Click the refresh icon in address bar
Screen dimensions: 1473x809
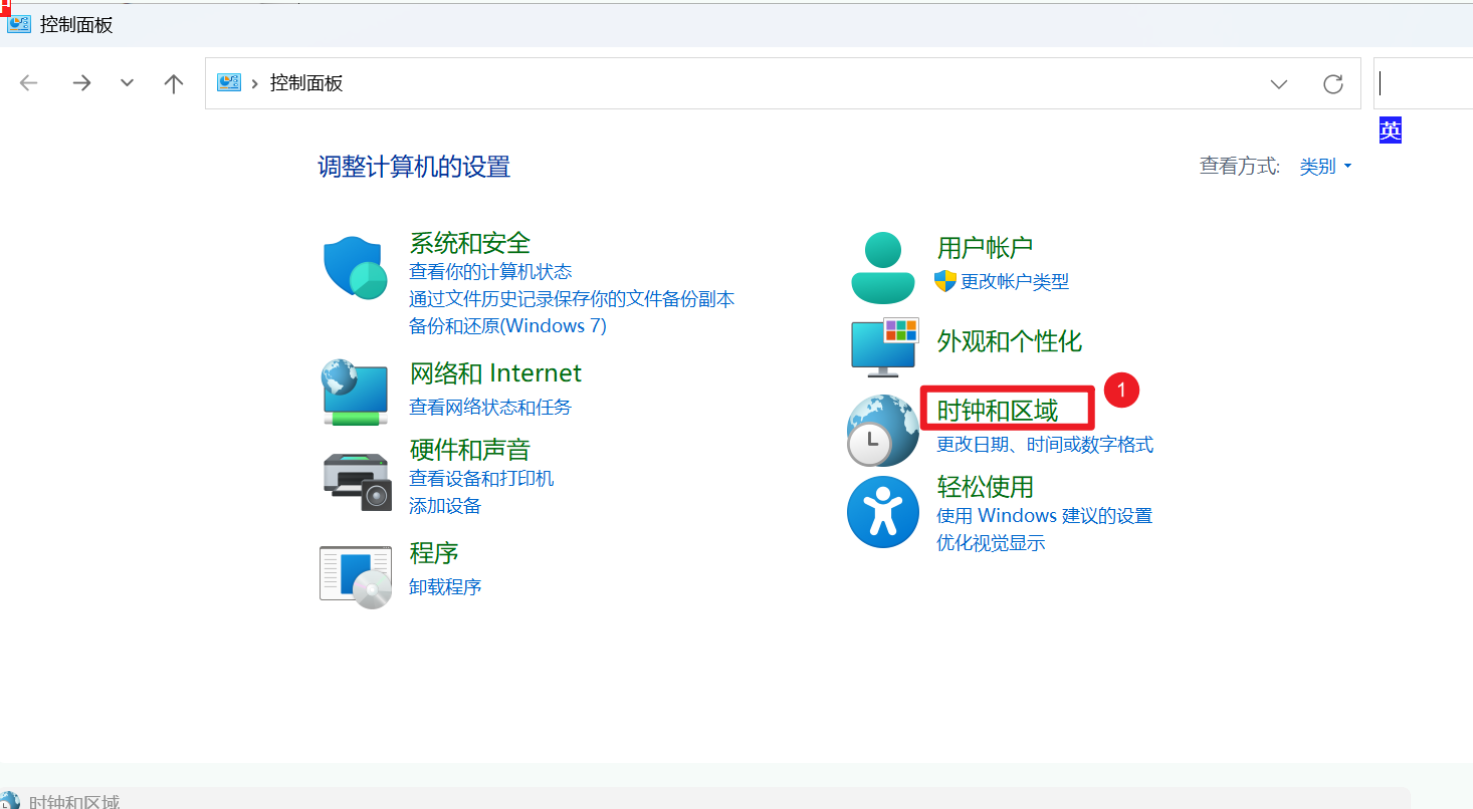point(1334,84)
